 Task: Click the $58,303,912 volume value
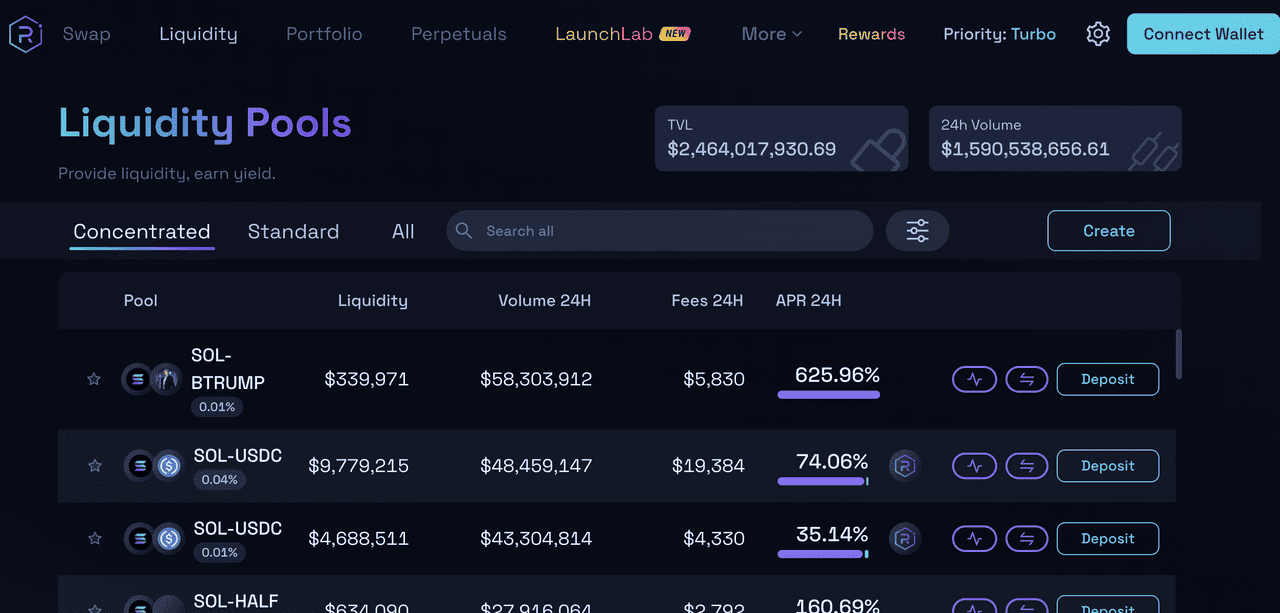pyautogui.click(x=536, y=379)
